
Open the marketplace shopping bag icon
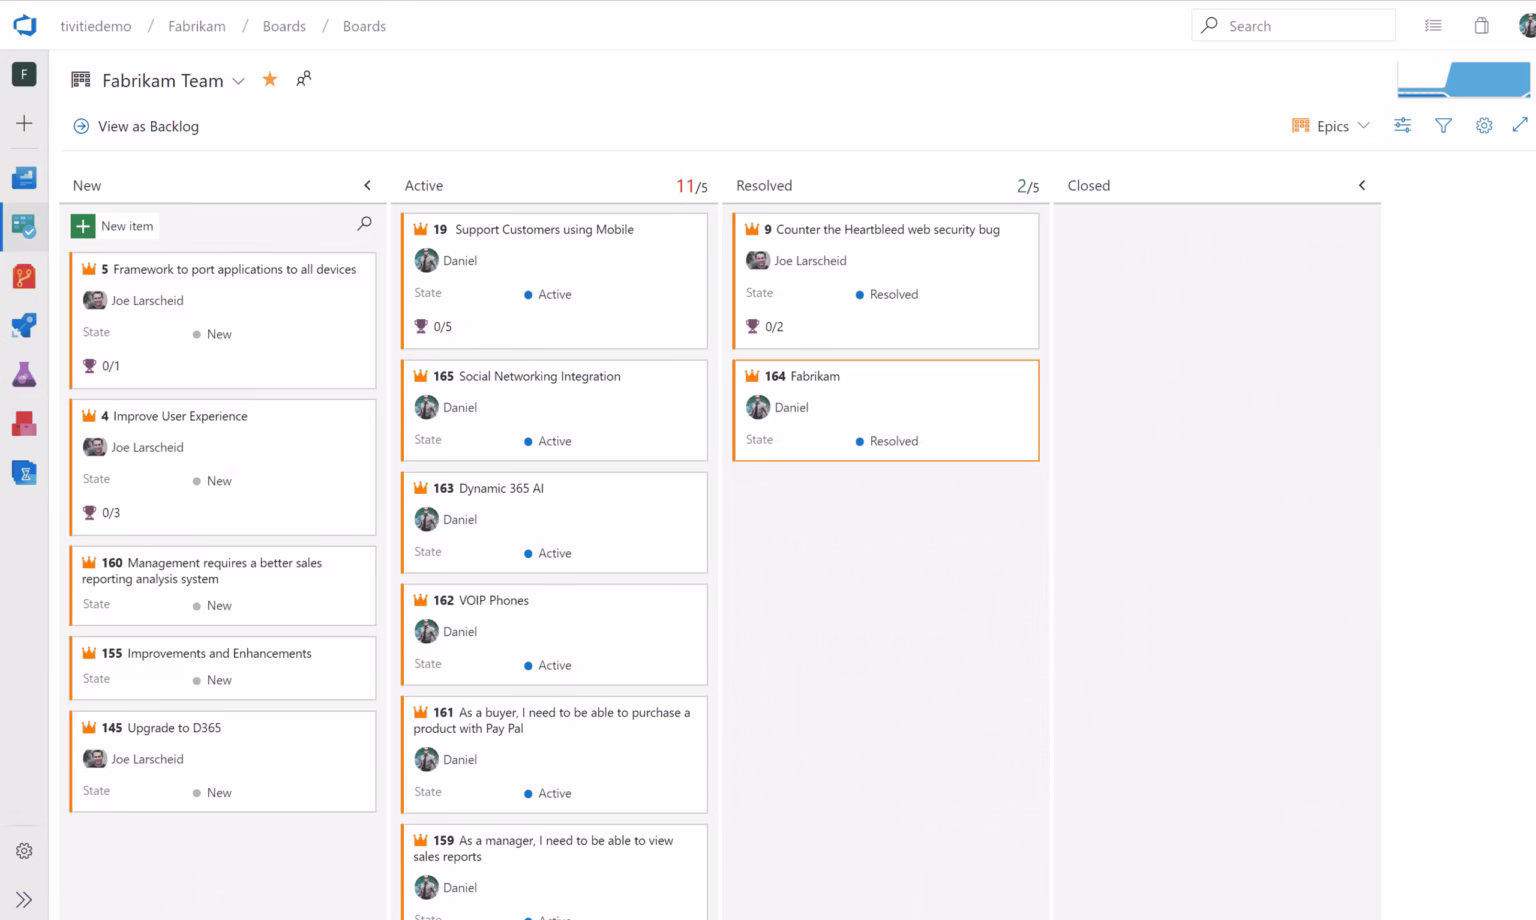pos(1481,26)
